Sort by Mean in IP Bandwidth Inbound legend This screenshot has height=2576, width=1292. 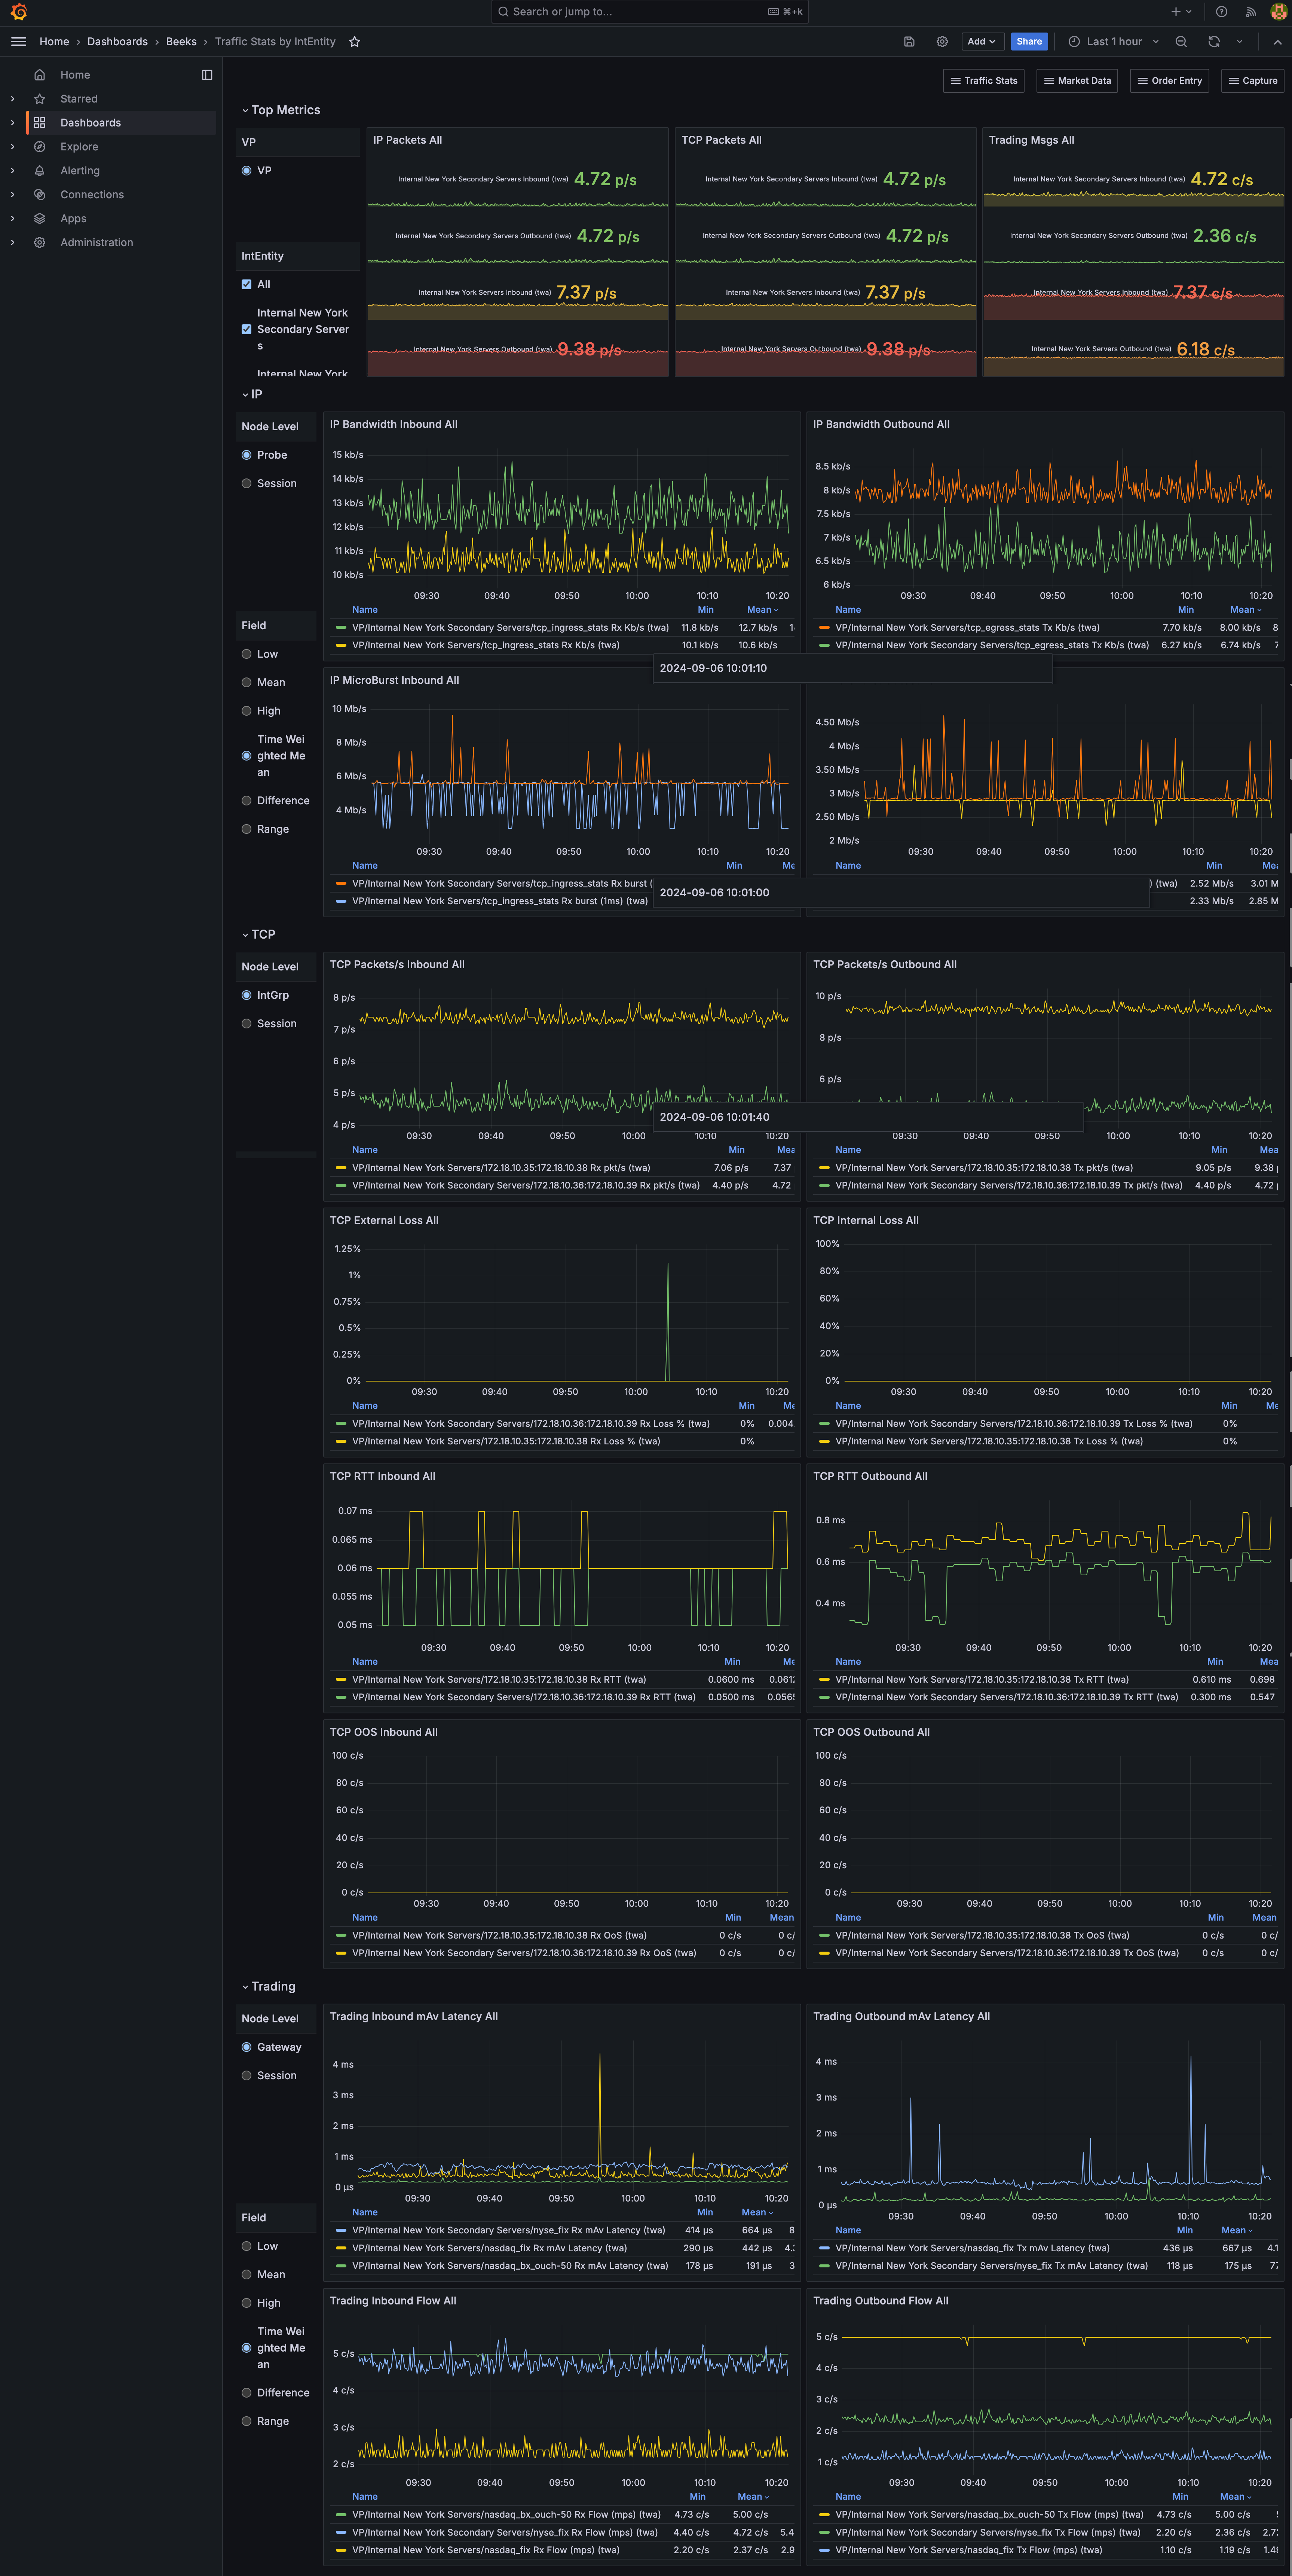(762, 610)
